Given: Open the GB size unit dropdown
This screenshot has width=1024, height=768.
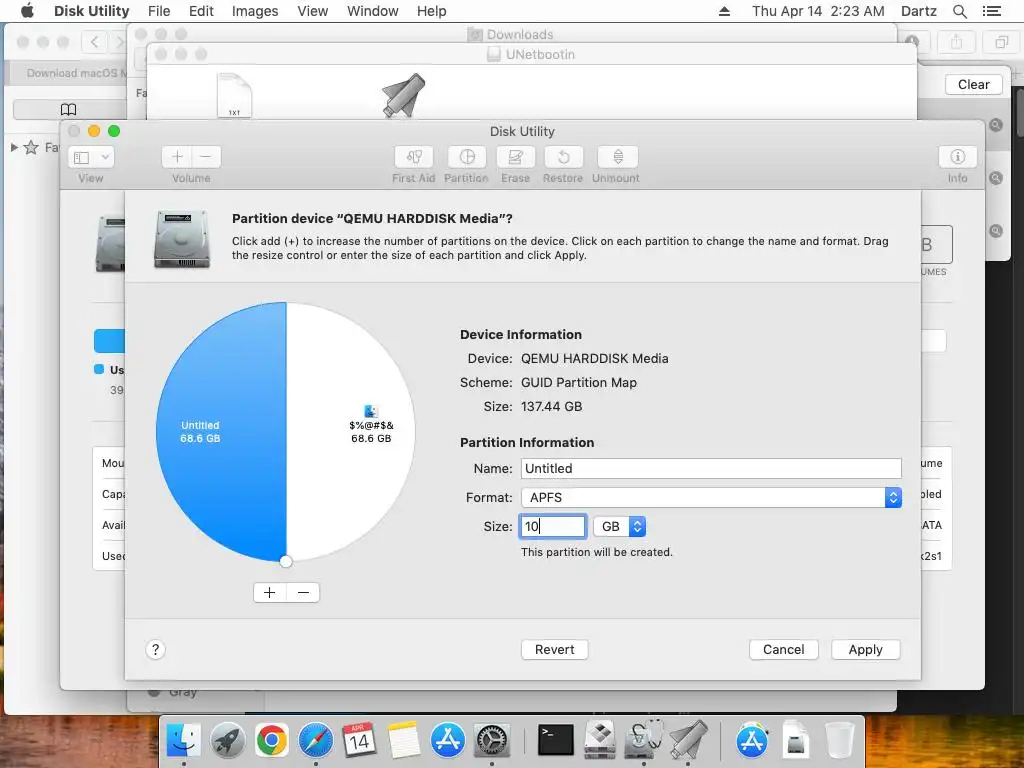Looking at the screenshot, I should [620, 526].
